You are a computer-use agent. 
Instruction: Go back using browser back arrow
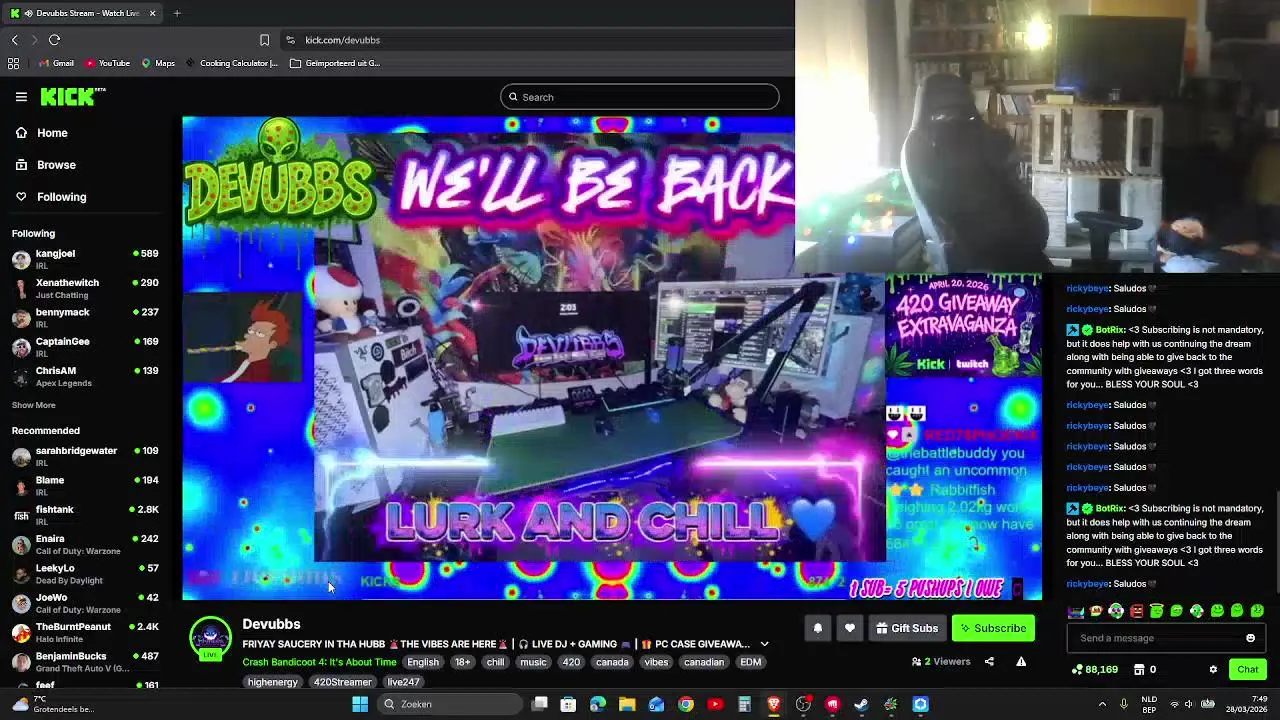14,40
